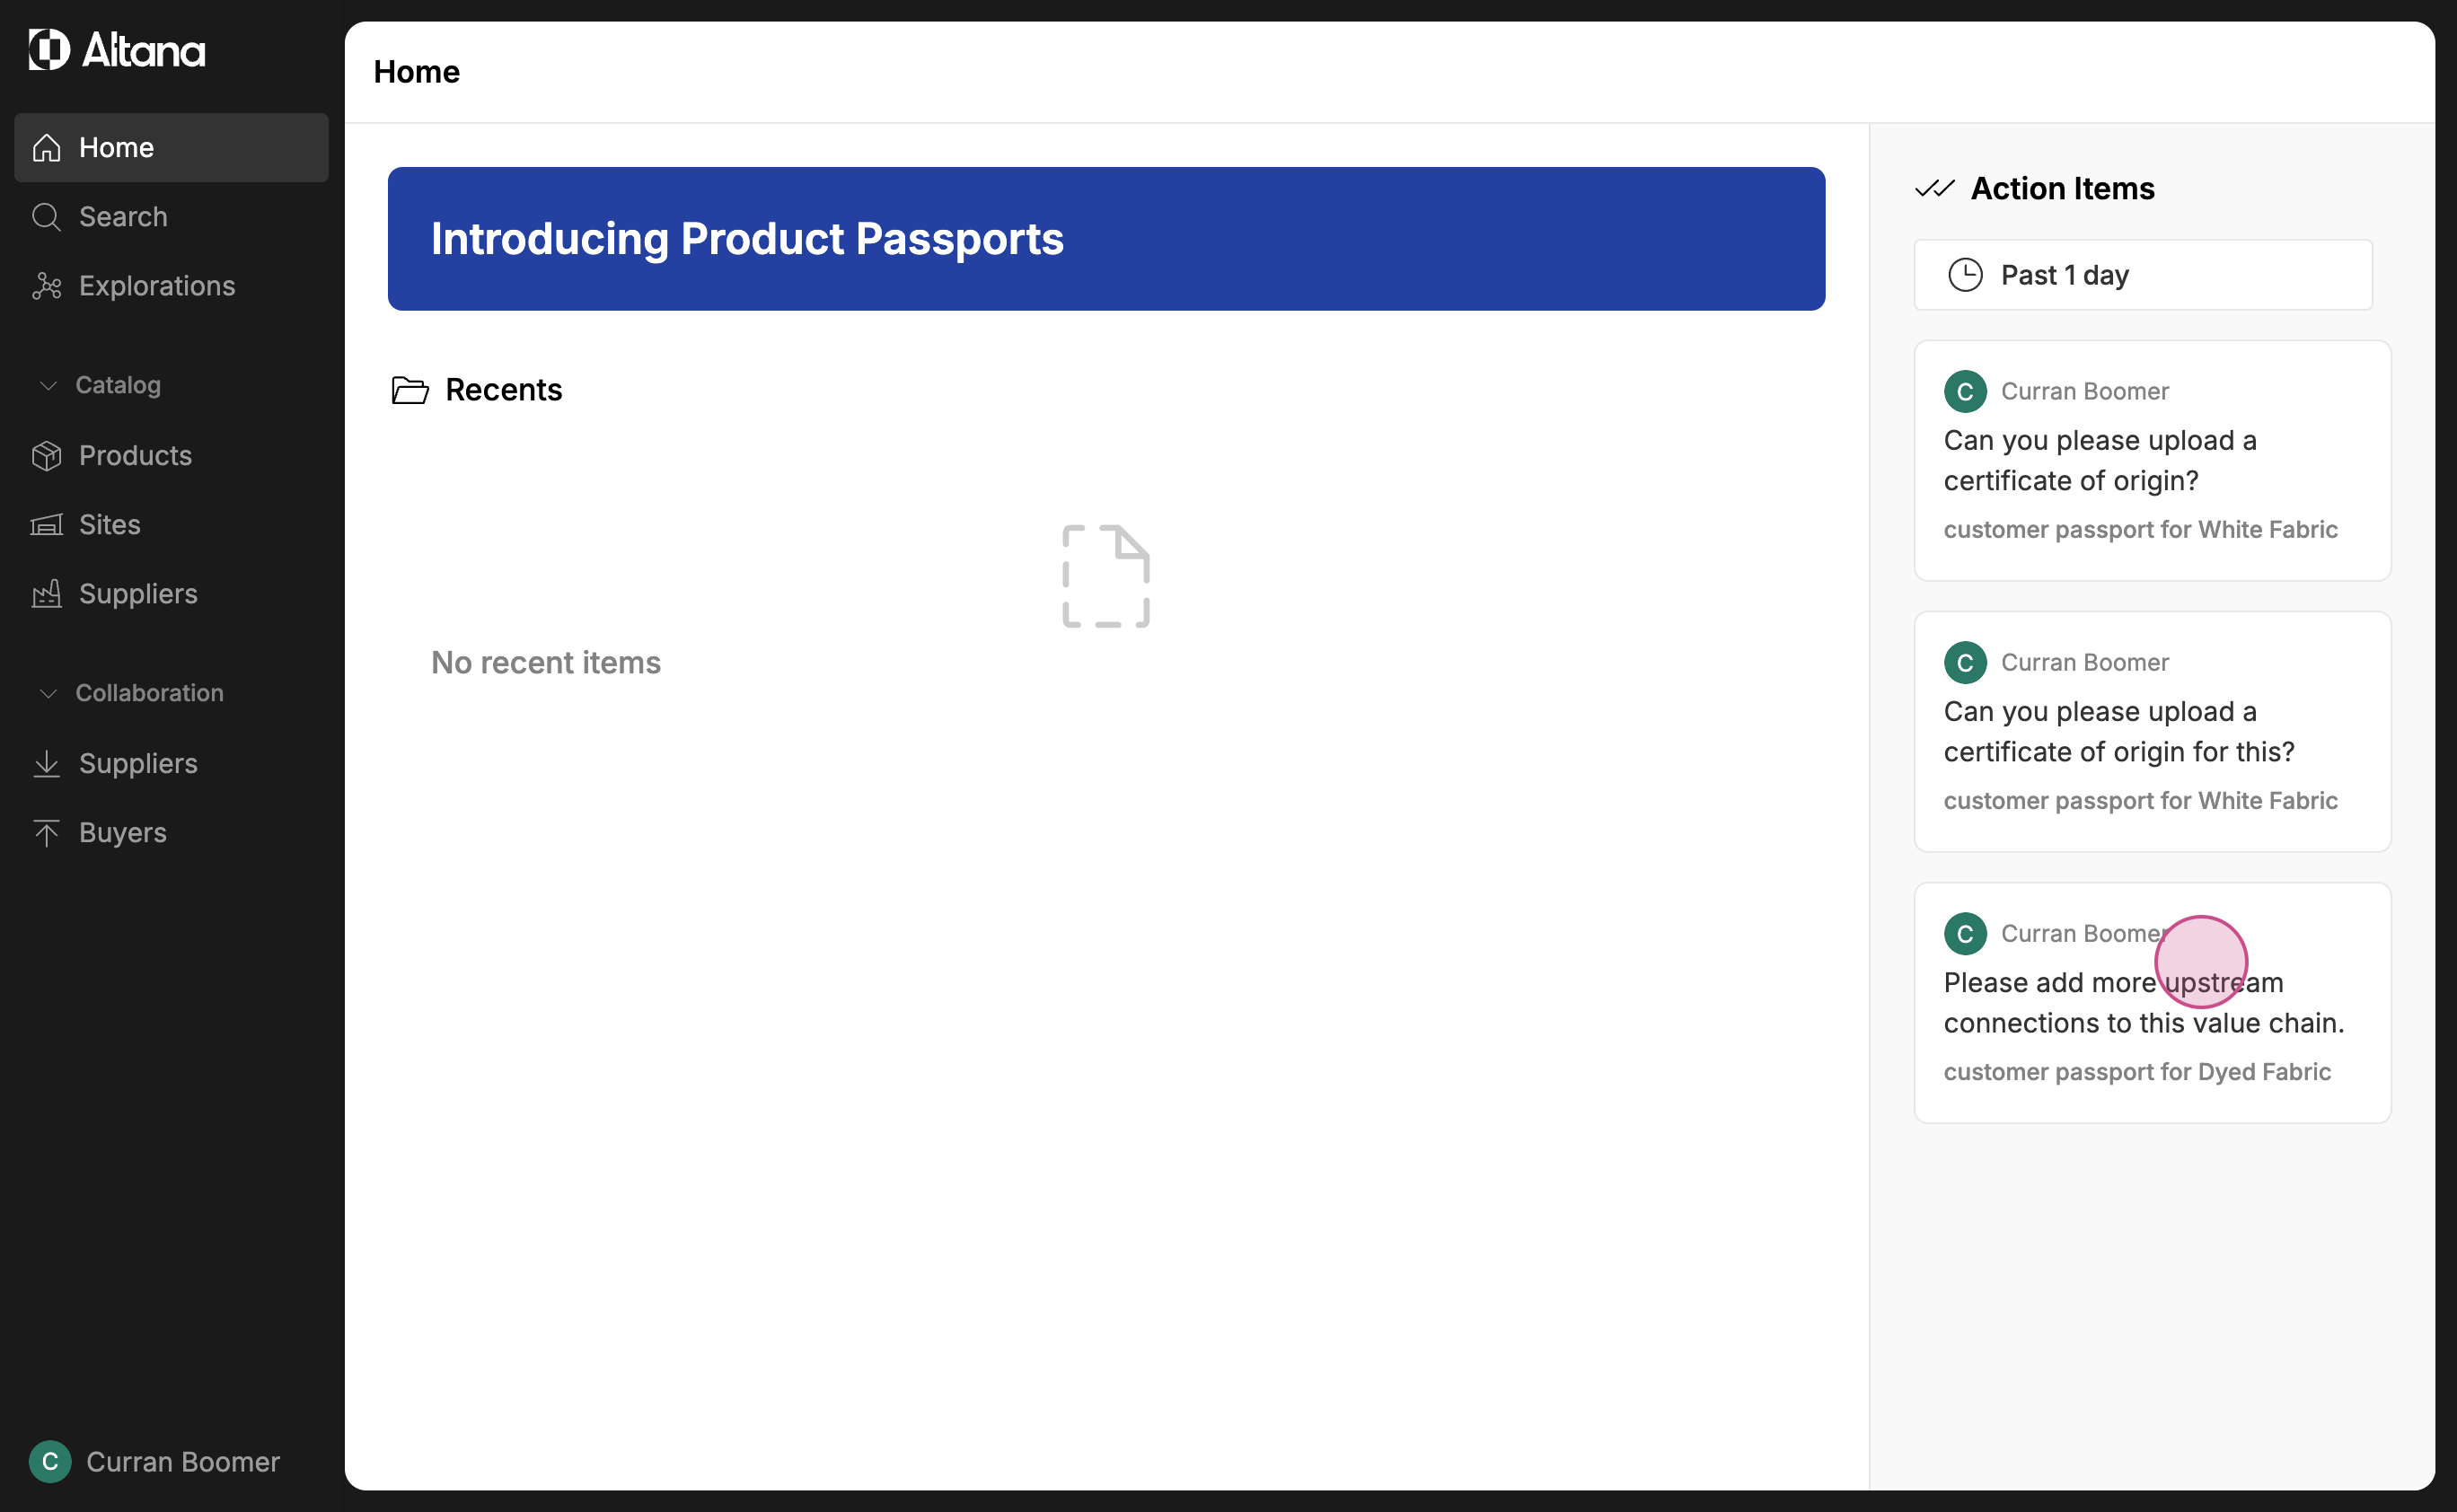Open first White Fabric certificate action item
2457x1512 pixels.
coord(2151,461)
